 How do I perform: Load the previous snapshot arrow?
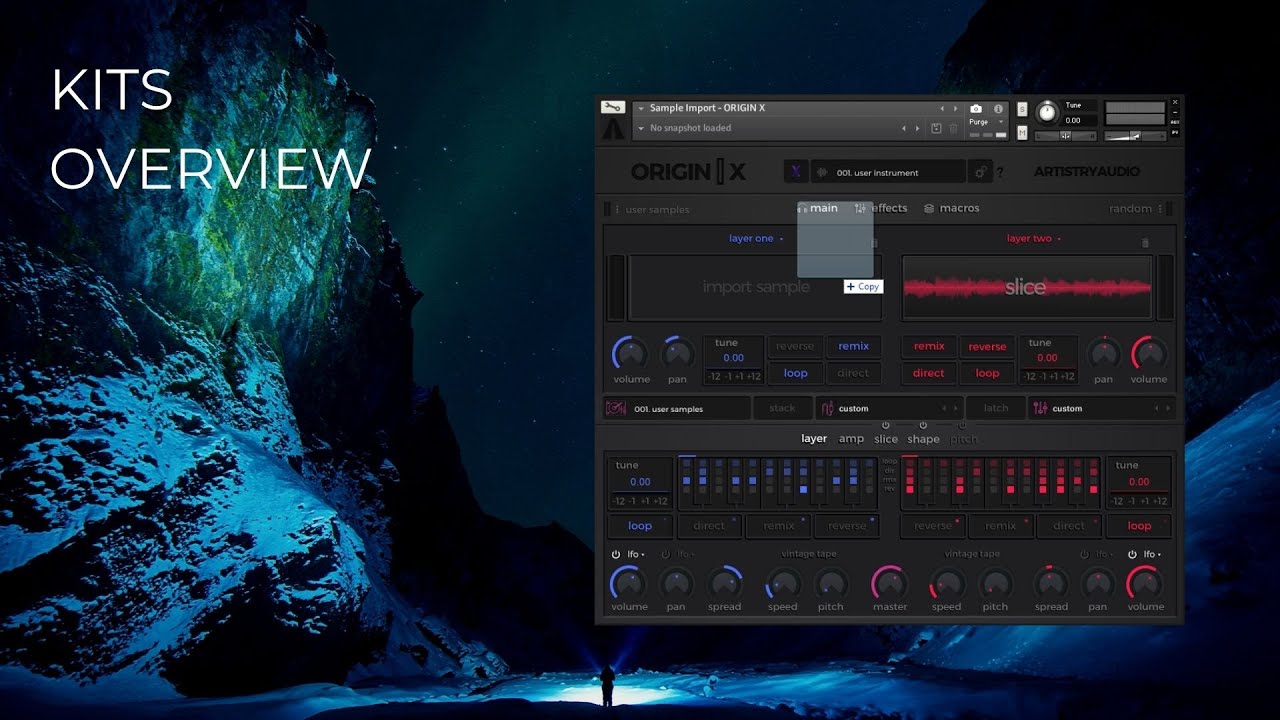click(x=904, y=128)
